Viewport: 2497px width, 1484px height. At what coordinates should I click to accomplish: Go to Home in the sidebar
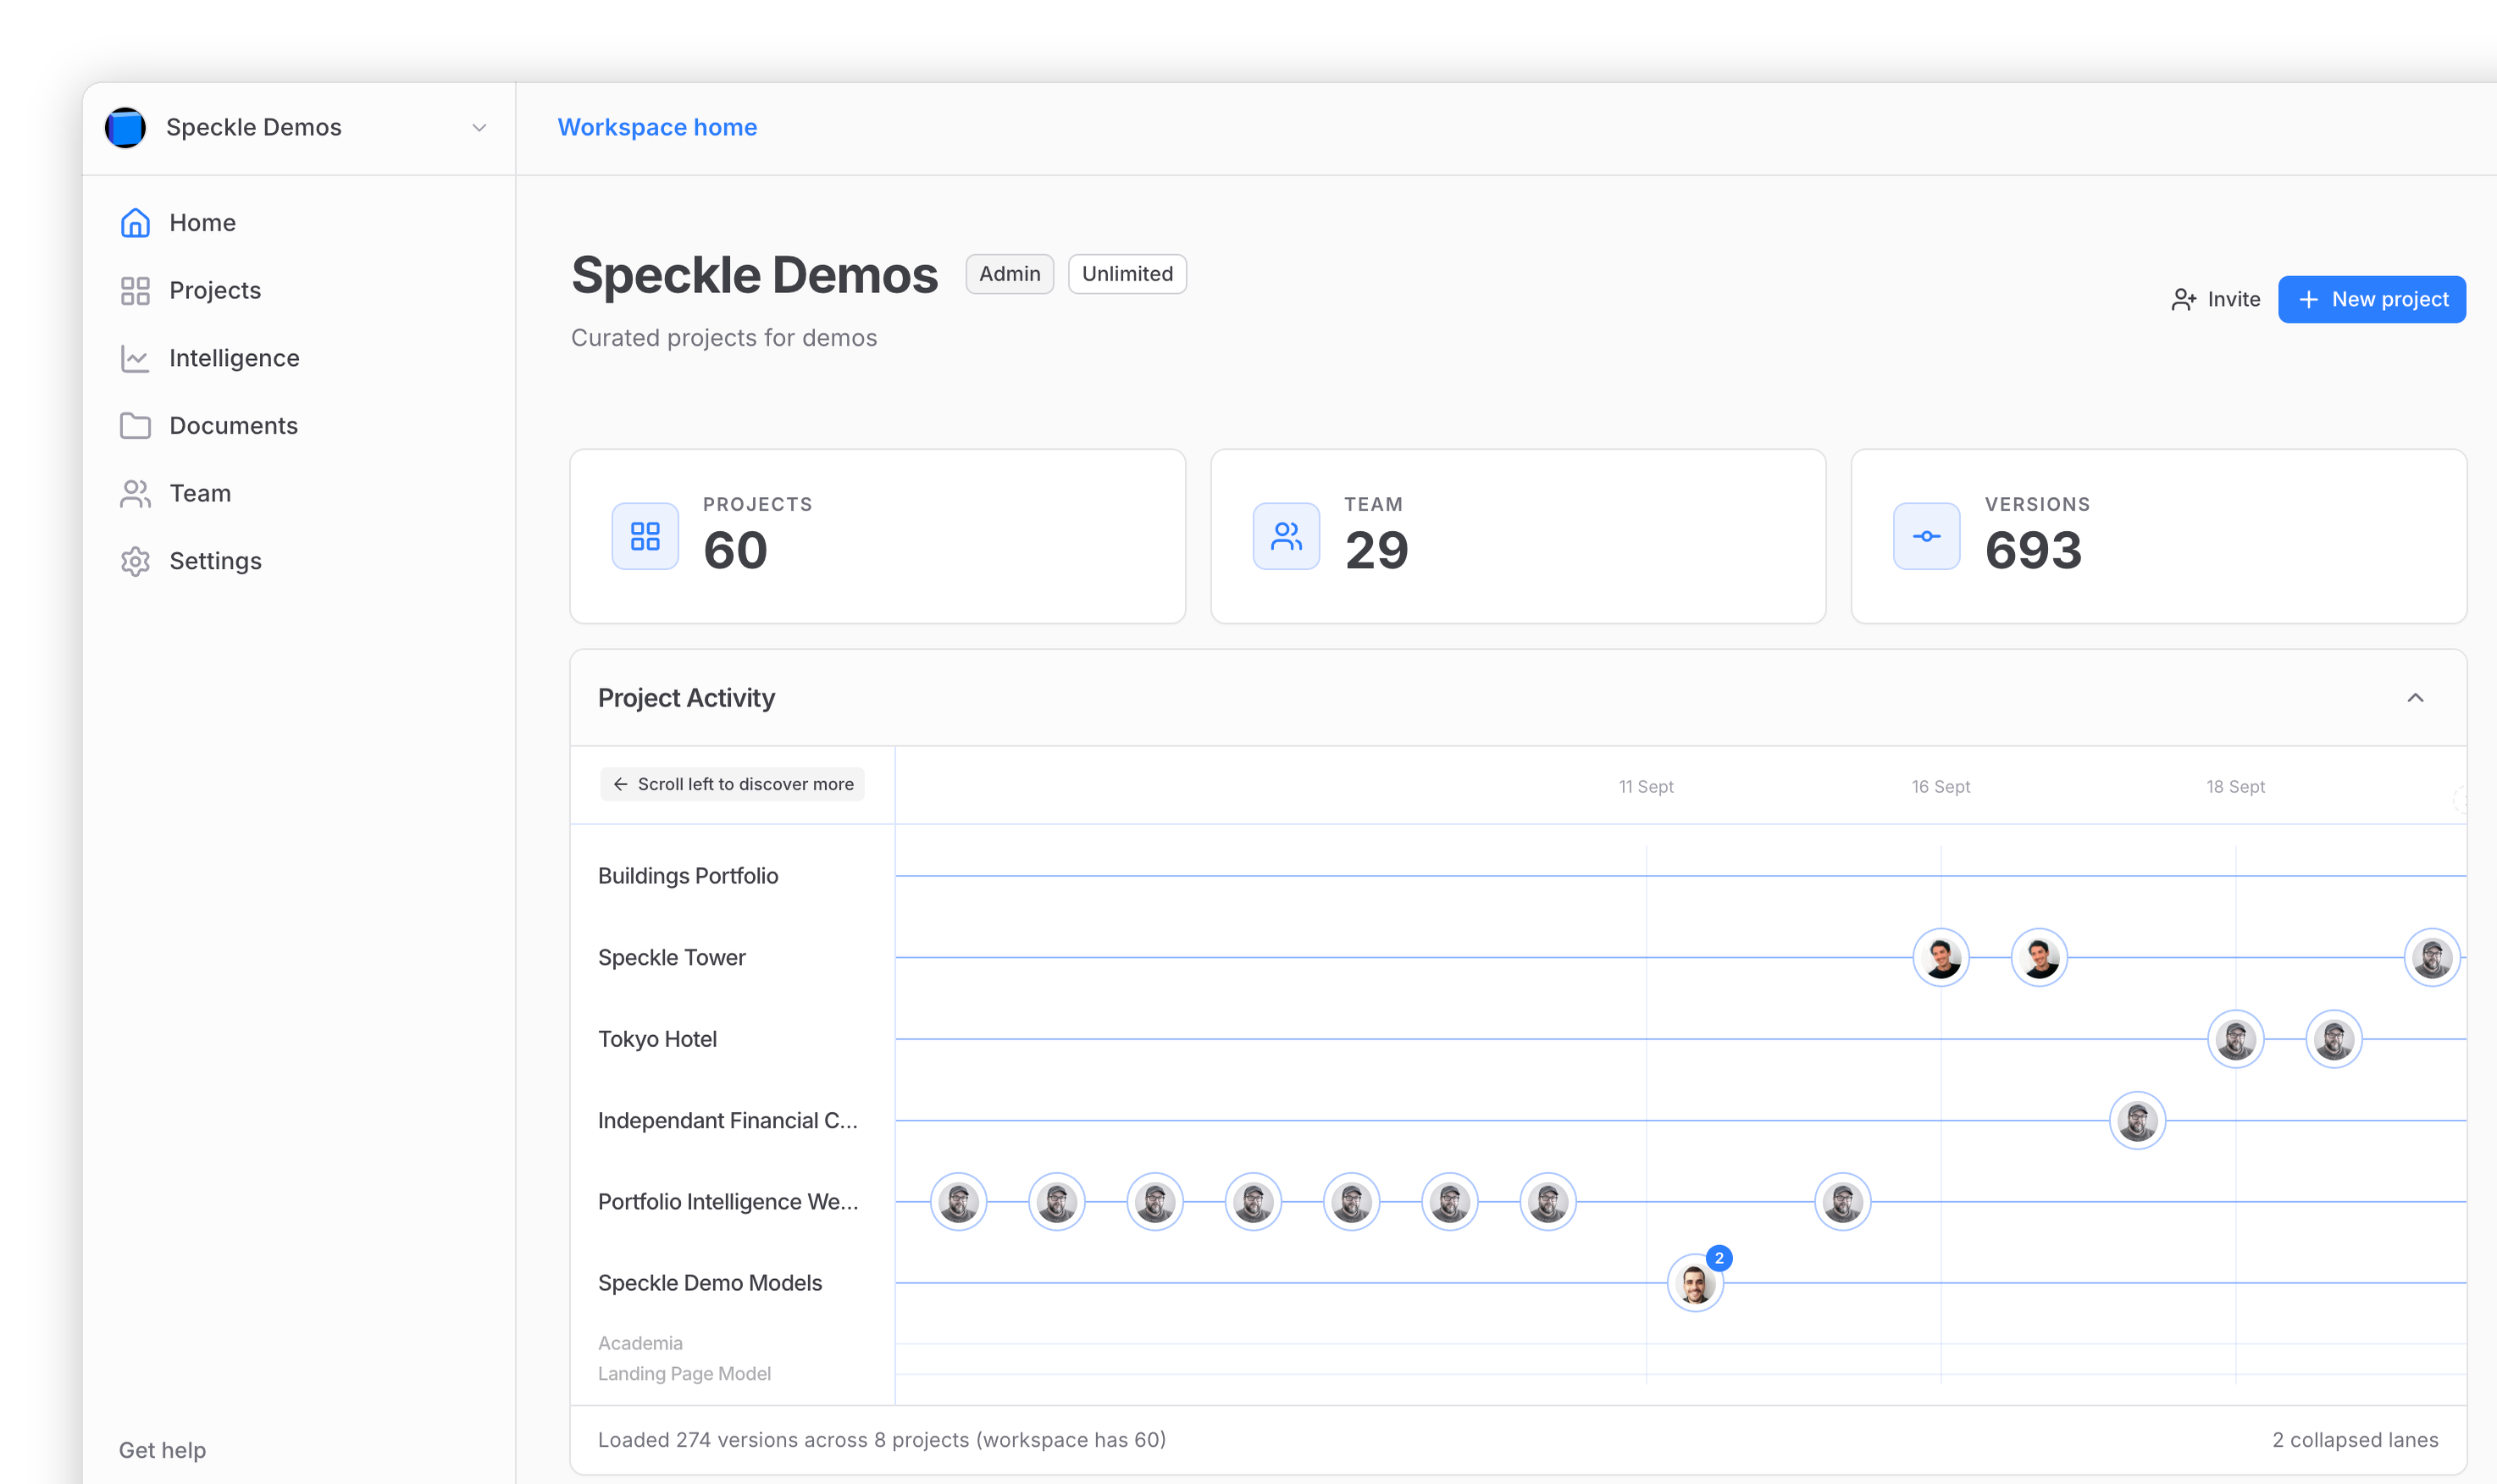[x=203, y=223]
